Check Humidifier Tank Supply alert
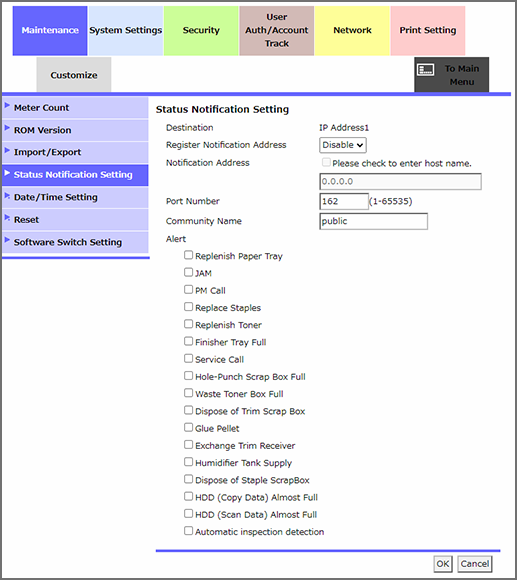 189,462
